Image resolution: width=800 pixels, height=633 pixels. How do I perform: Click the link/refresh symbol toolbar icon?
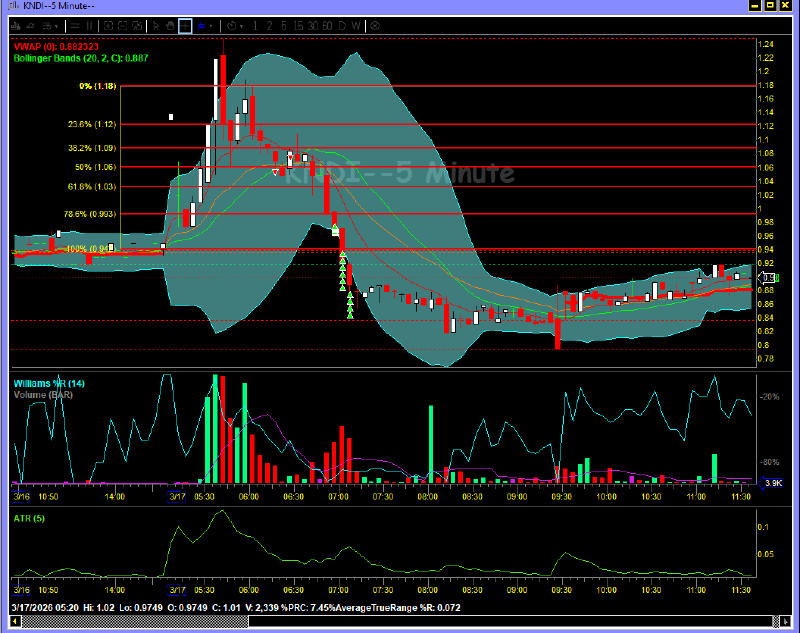pos(31,26)
